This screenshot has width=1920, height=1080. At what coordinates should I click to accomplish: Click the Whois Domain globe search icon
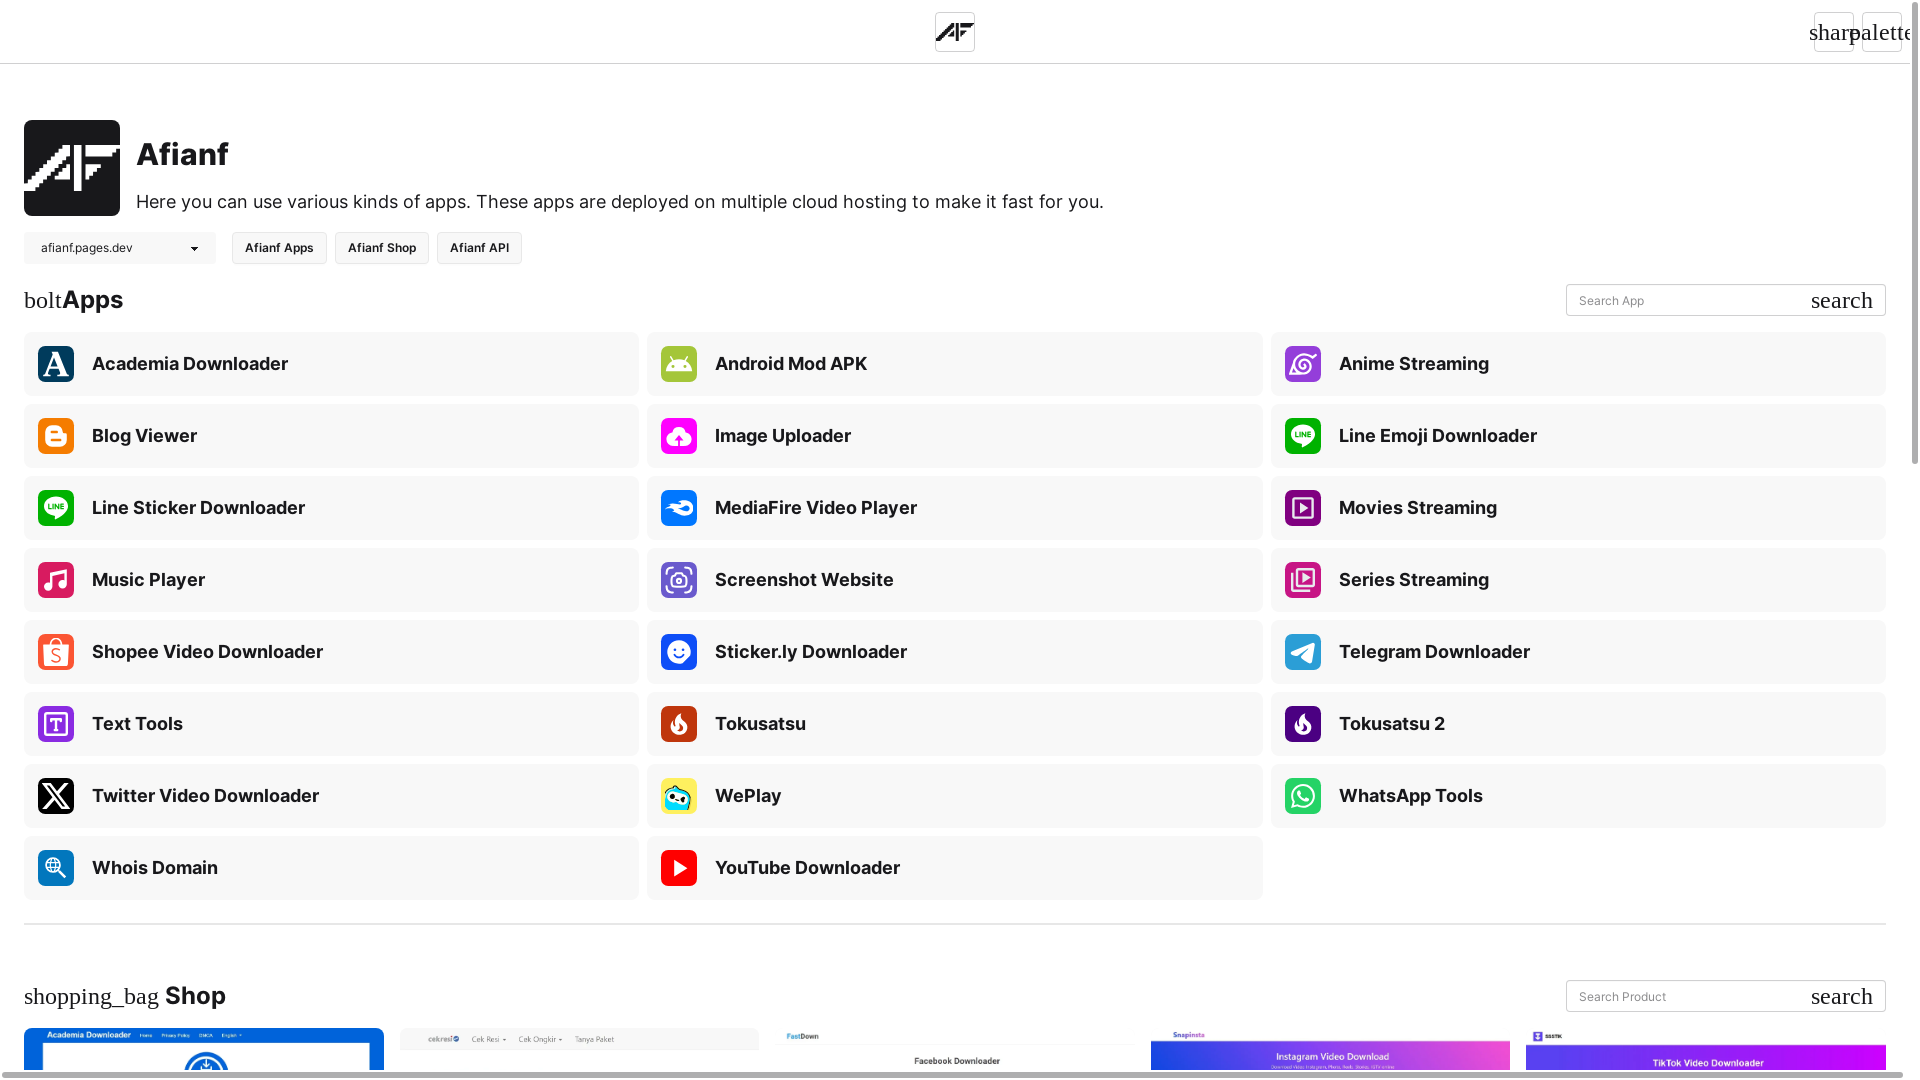[x=56, y=868]
